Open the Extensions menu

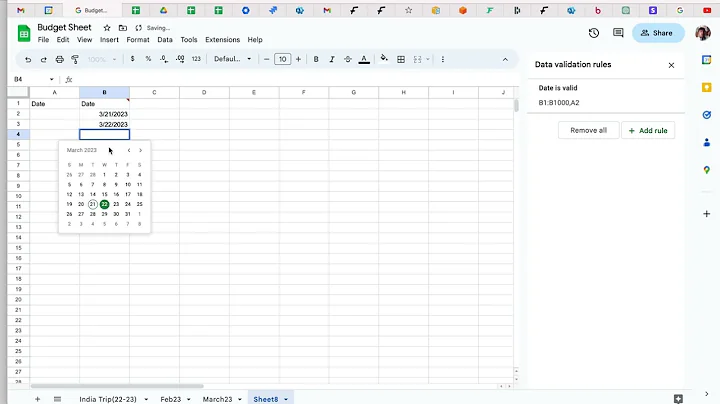pos(222,39)
